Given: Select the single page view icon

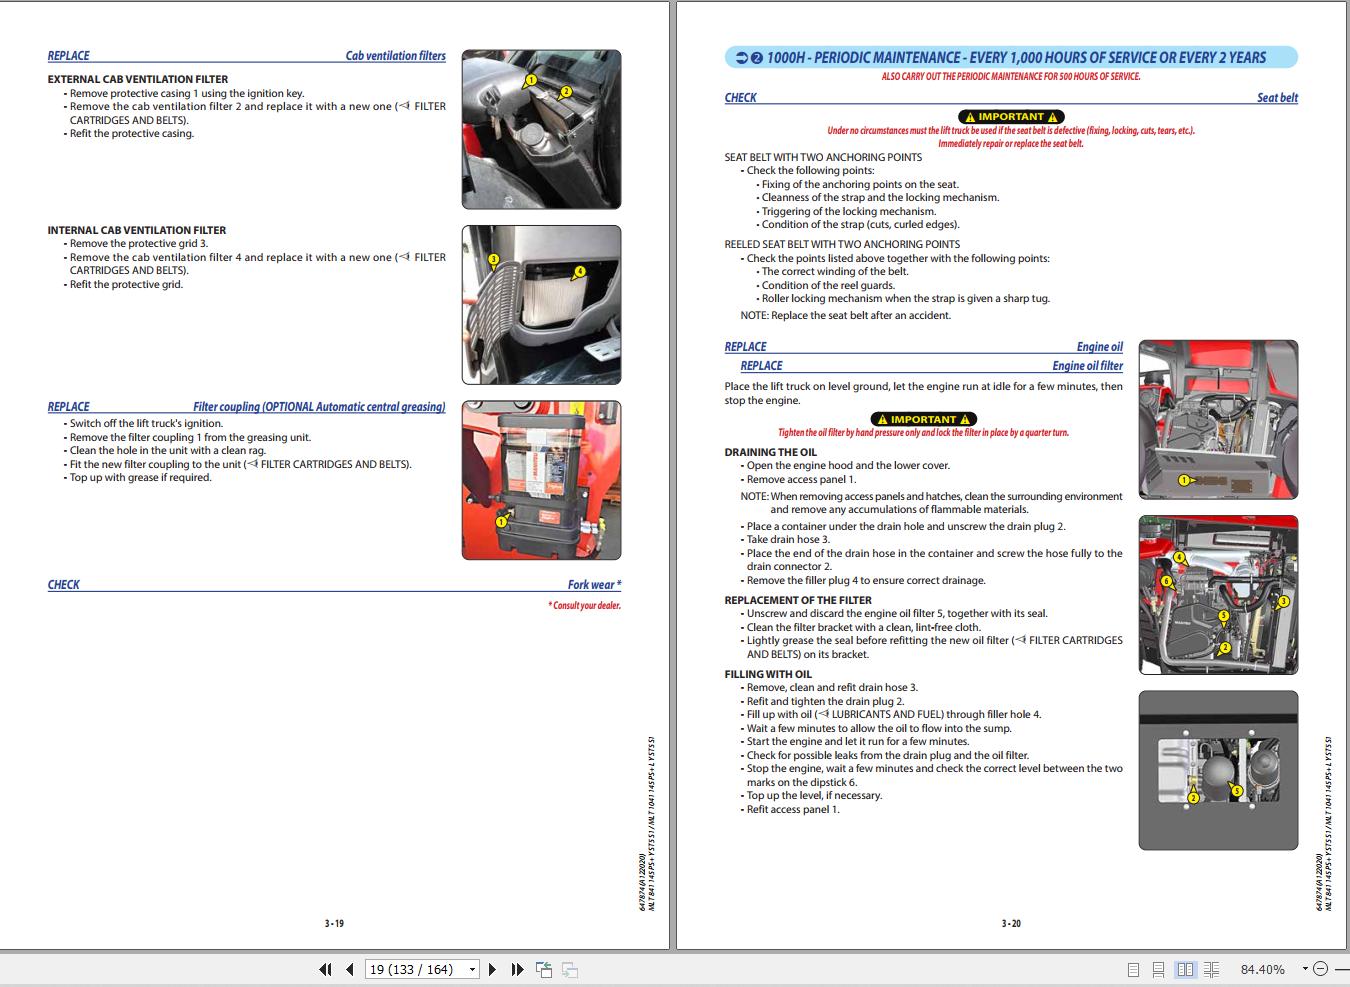Looking at the screenshot, I should pos(1134,969).
